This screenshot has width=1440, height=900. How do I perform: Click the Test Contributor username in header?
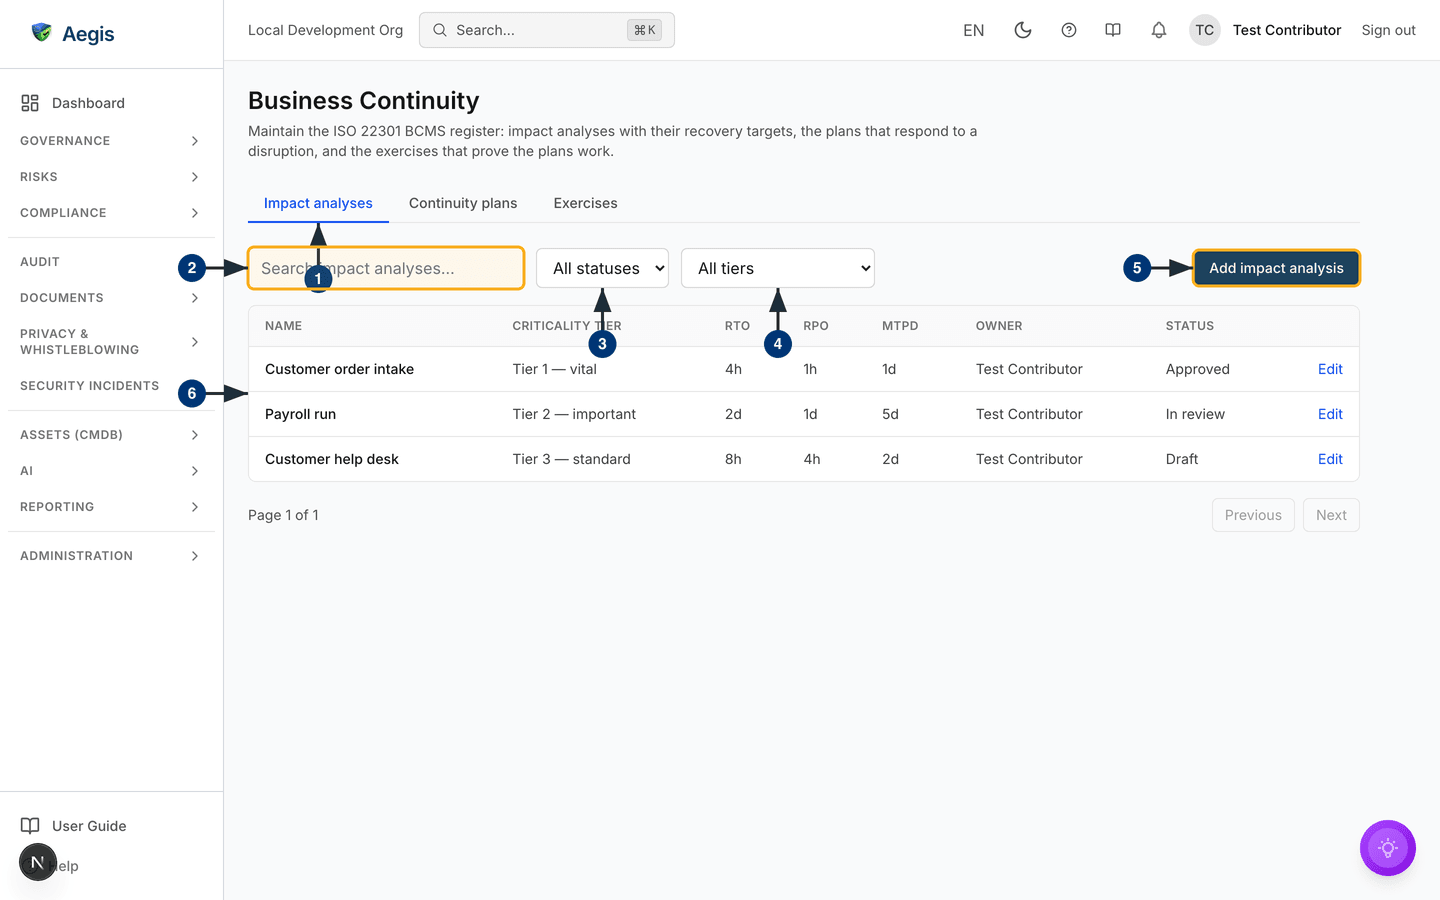pos(1286,30)
